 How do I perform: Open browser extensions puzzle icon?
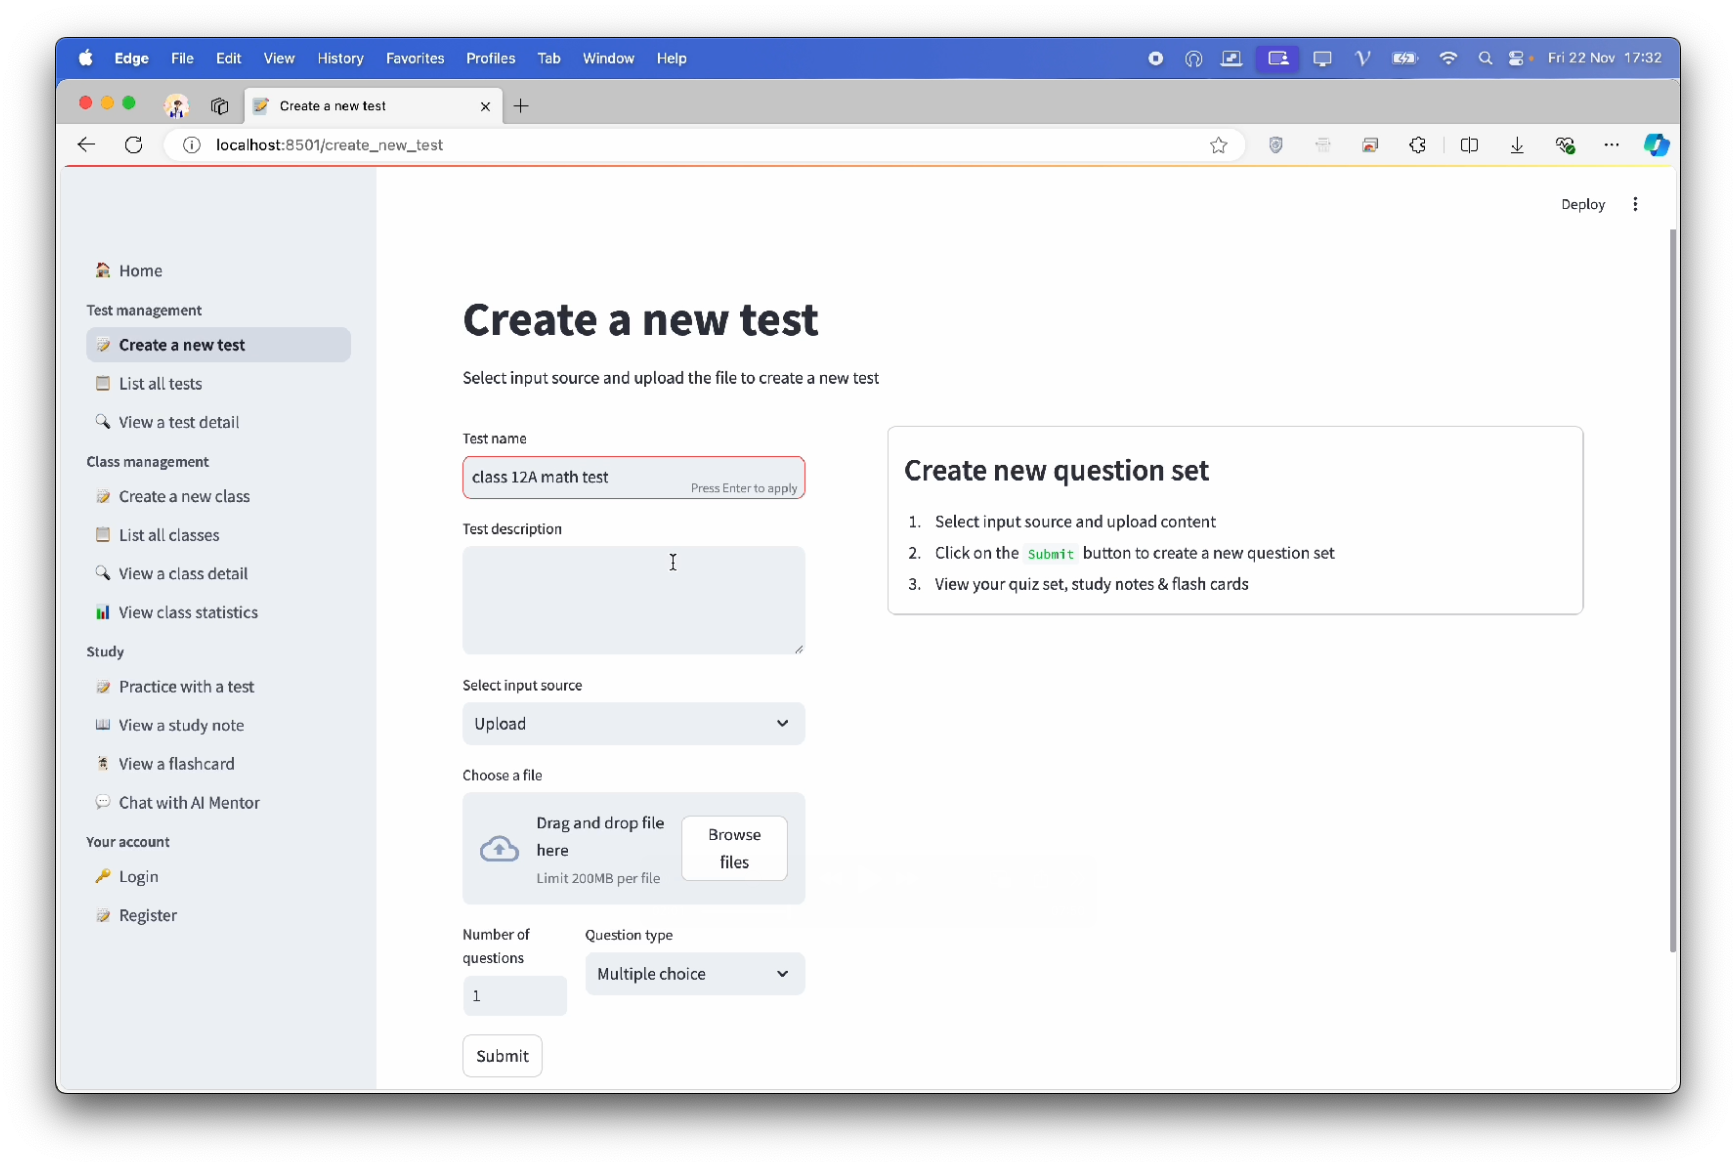pos(1418,145)
